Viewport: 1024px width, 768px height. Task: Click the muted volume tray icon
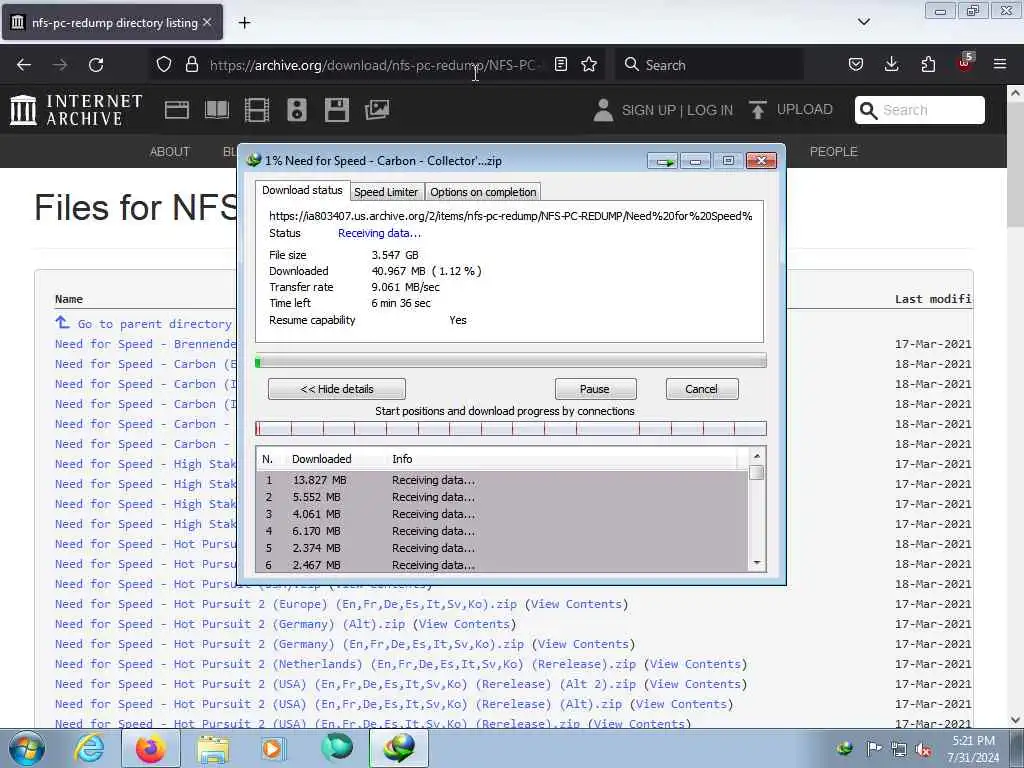click(923, 750)
